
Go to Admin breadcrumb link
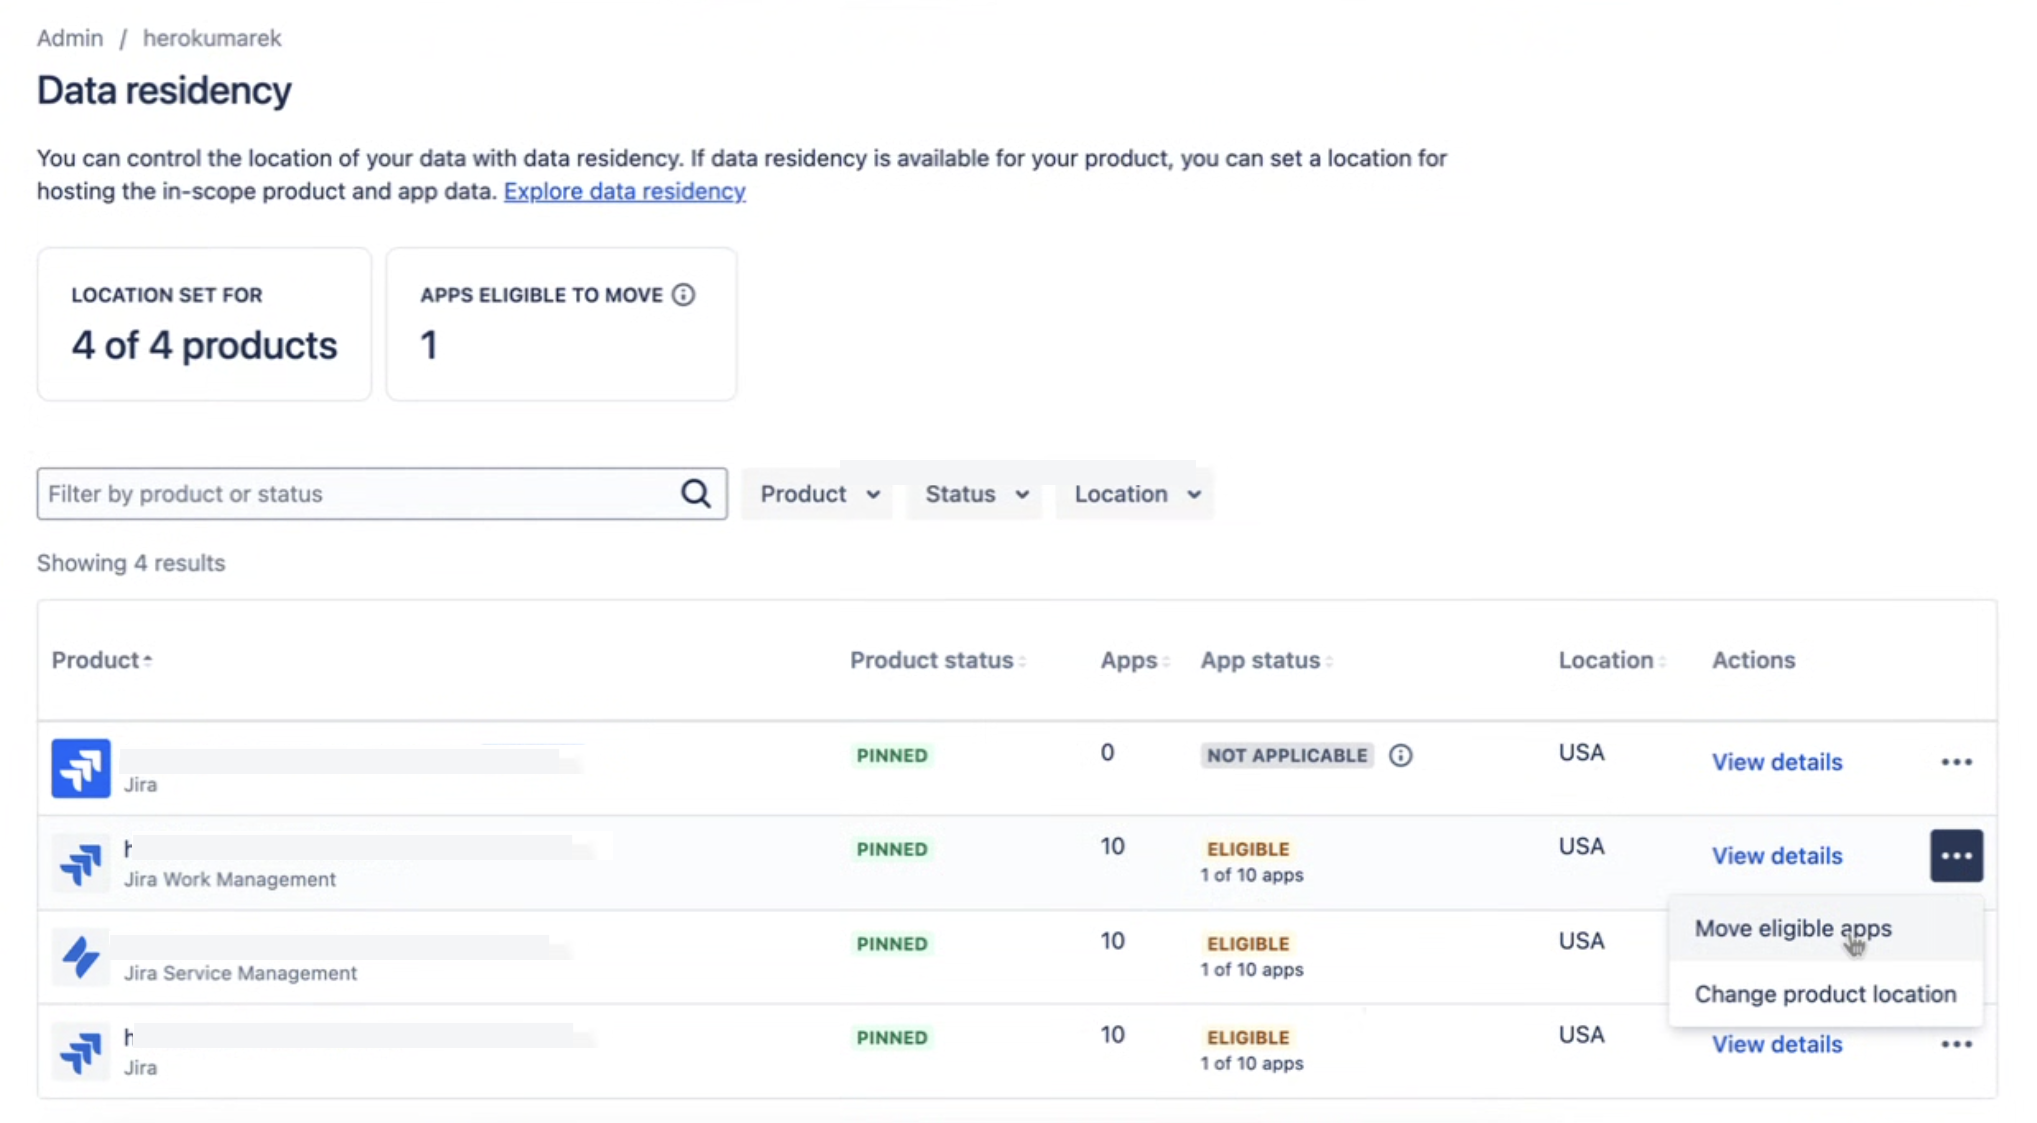70,38
